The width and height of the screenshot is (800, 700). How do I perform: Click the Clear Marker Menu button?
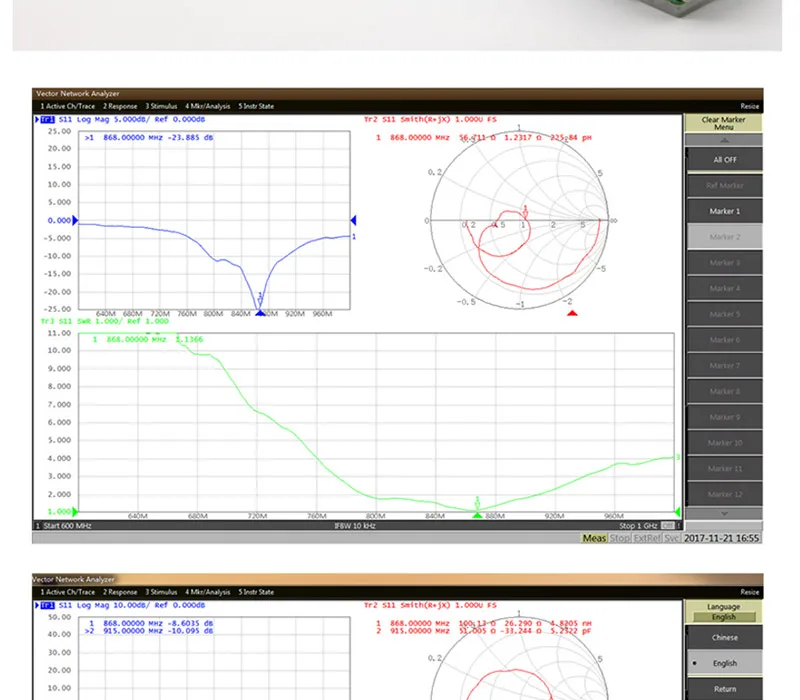723,123
